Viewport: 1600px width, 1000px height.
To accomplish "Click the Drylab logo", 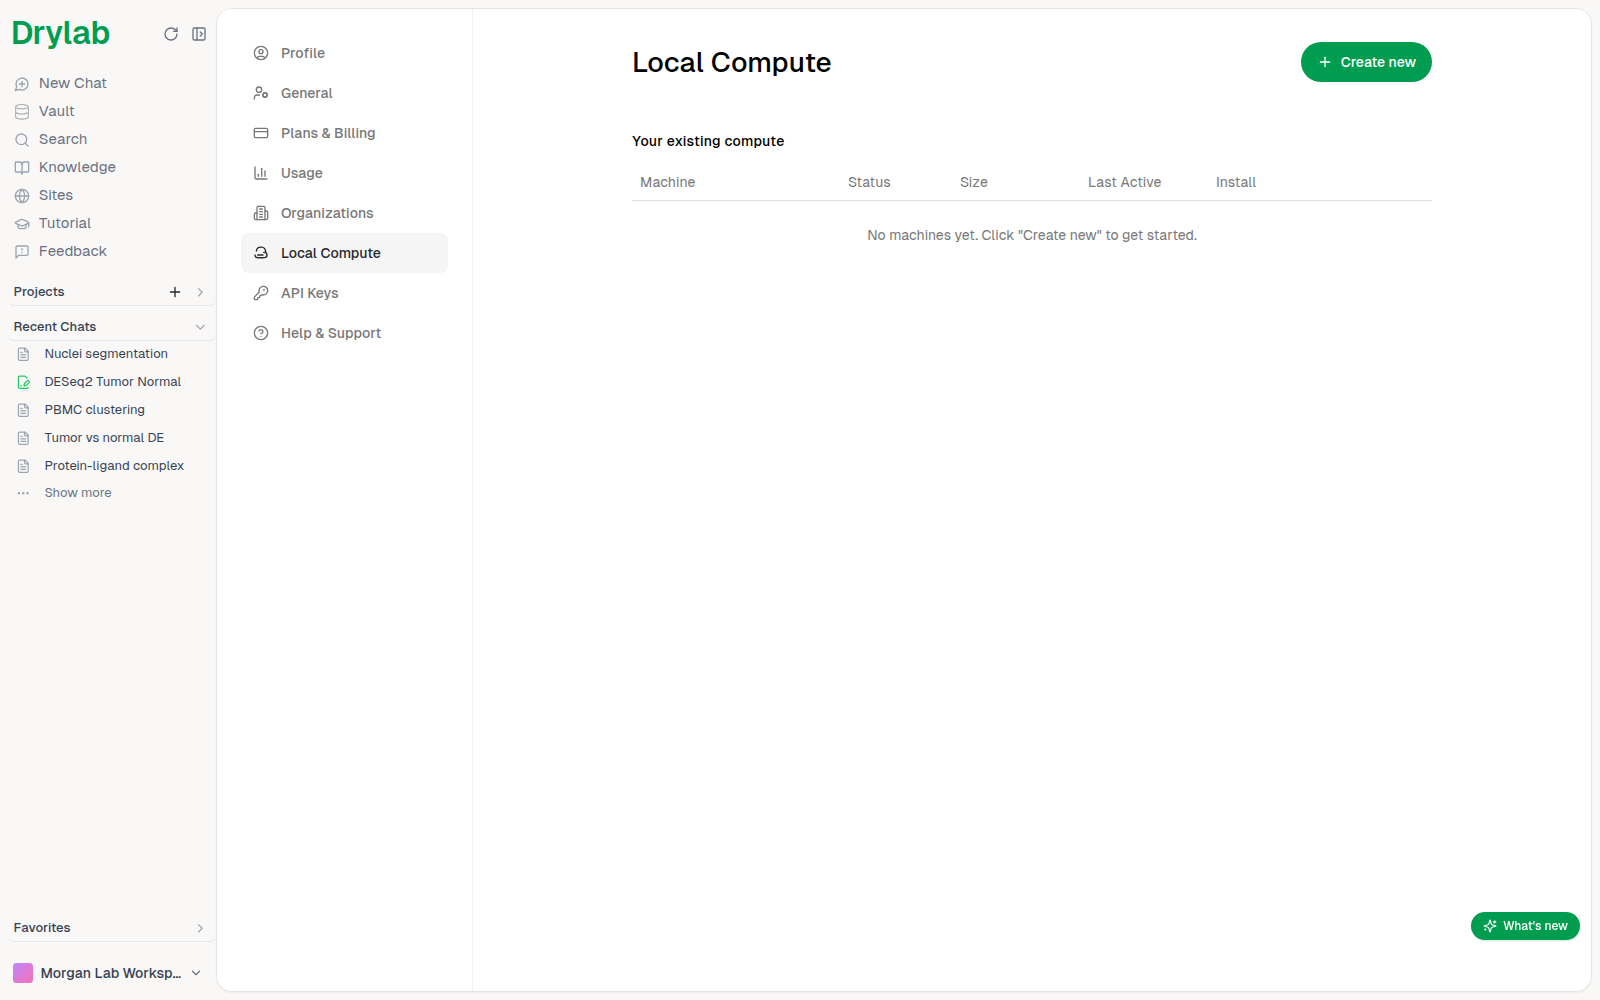I will [x=61, y=34].
